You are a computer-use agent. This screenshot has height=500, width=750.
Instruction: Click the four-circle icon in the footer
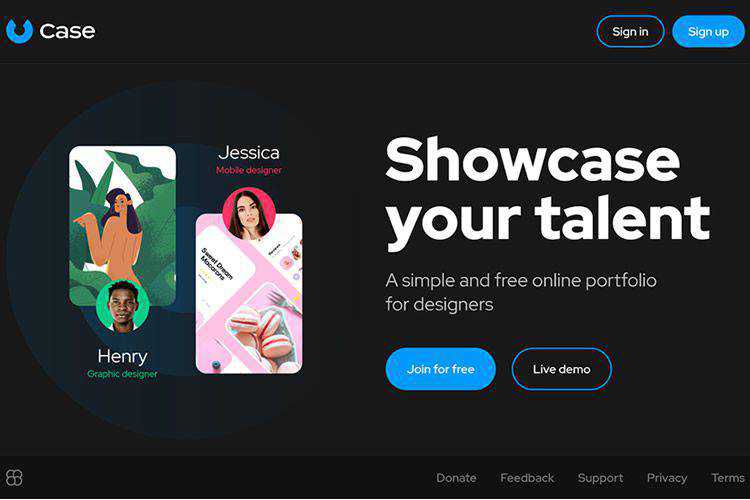[14, 478]
